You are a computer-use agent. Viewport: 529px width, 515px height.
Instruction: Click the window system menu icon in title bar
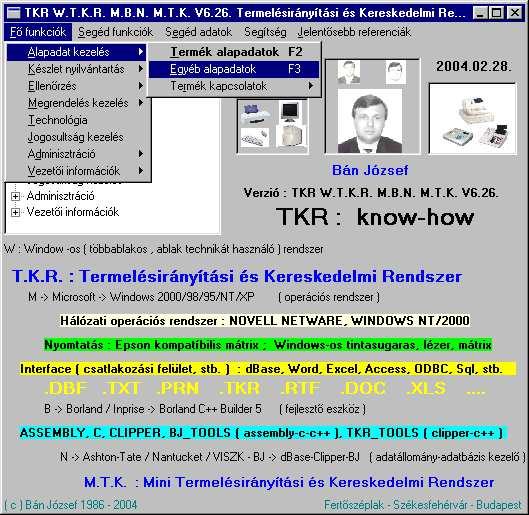(13, 13)
